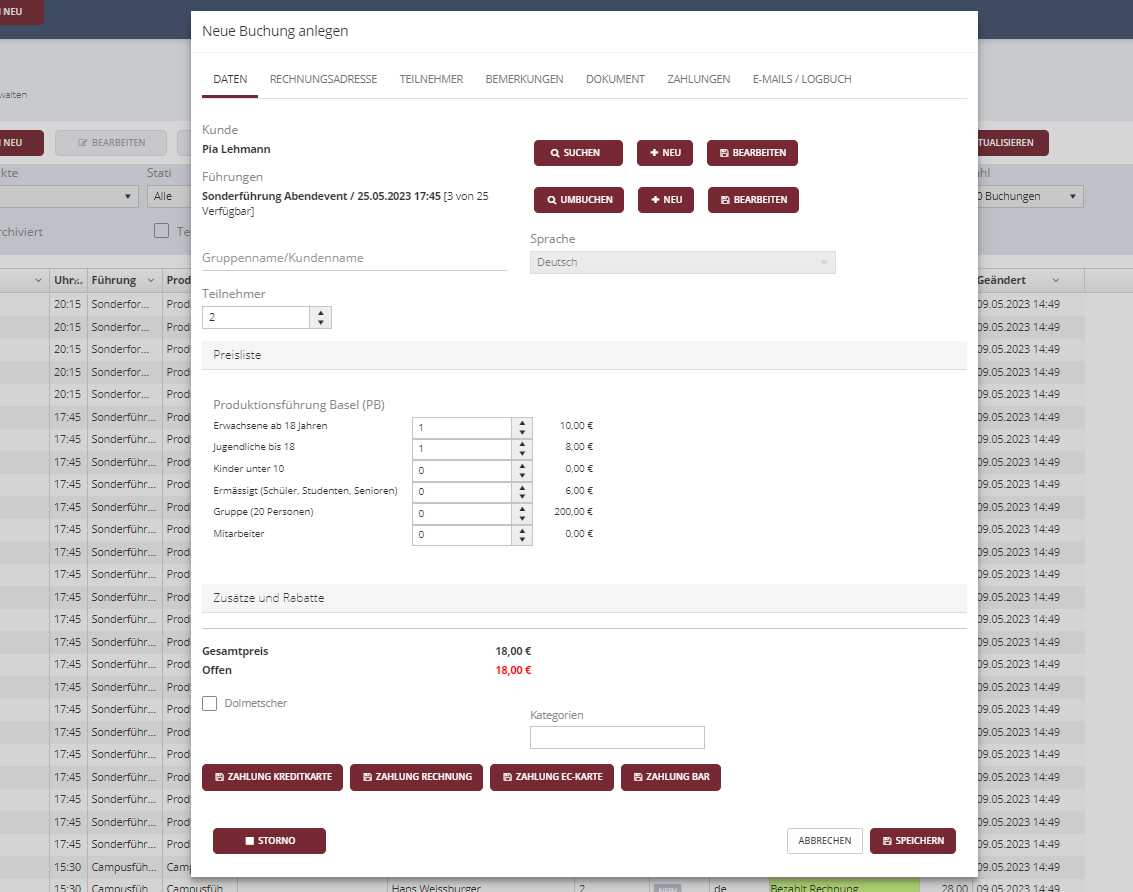This screenshot has width=1133, height=892.
Task: Click Bearbeiten button in Führungen row
Action: pyautogui.click(x=753, y=200)
